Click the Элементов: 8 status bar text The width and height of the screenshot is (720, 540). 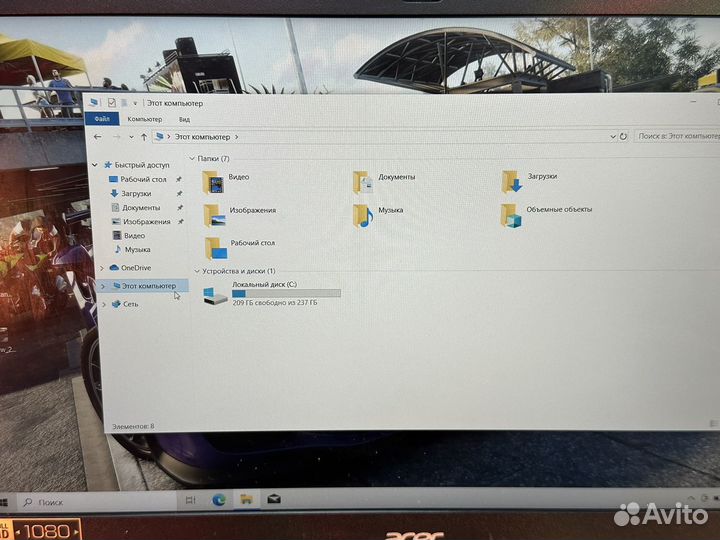point(133,426)
